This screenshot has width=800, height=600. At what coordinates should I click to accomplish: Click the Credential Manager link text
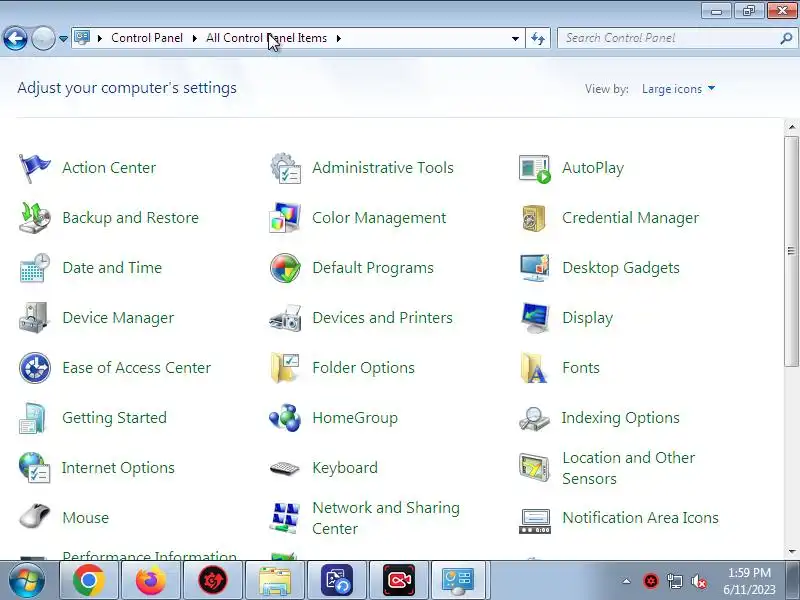click(x=630, y=218)
